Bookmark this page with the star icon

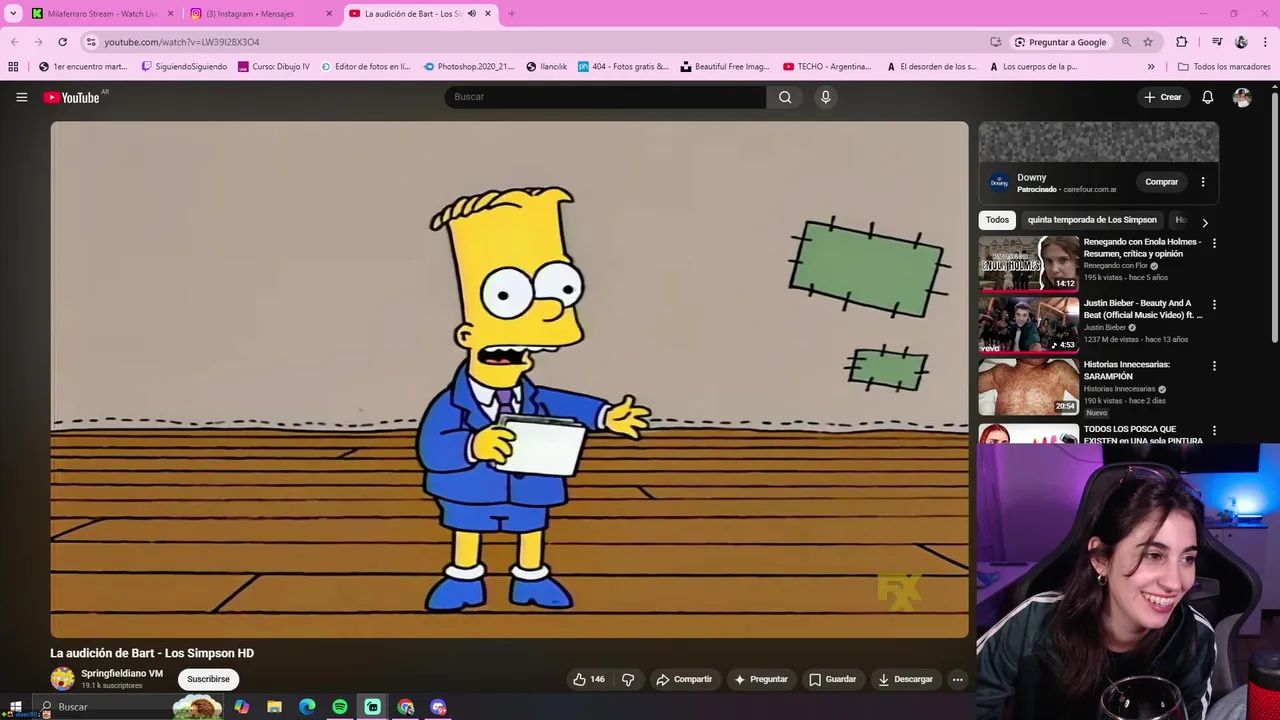(x=1148, y=42)
